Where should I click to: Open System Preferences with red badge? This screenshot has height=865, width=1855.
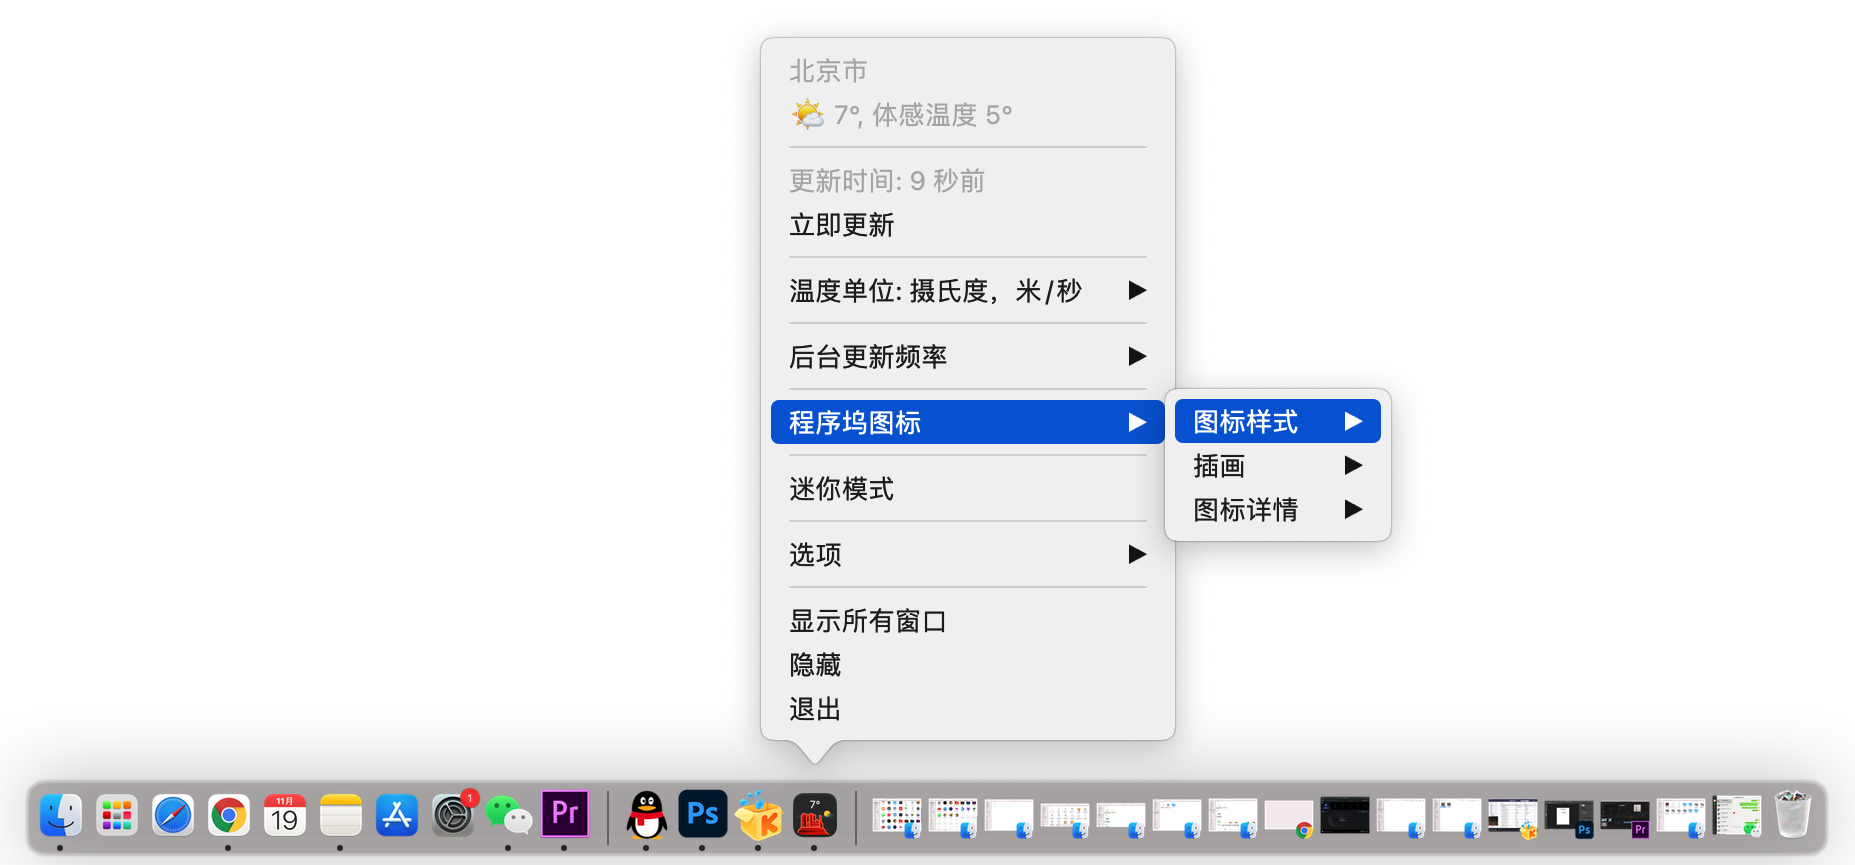tap(453, 815)
